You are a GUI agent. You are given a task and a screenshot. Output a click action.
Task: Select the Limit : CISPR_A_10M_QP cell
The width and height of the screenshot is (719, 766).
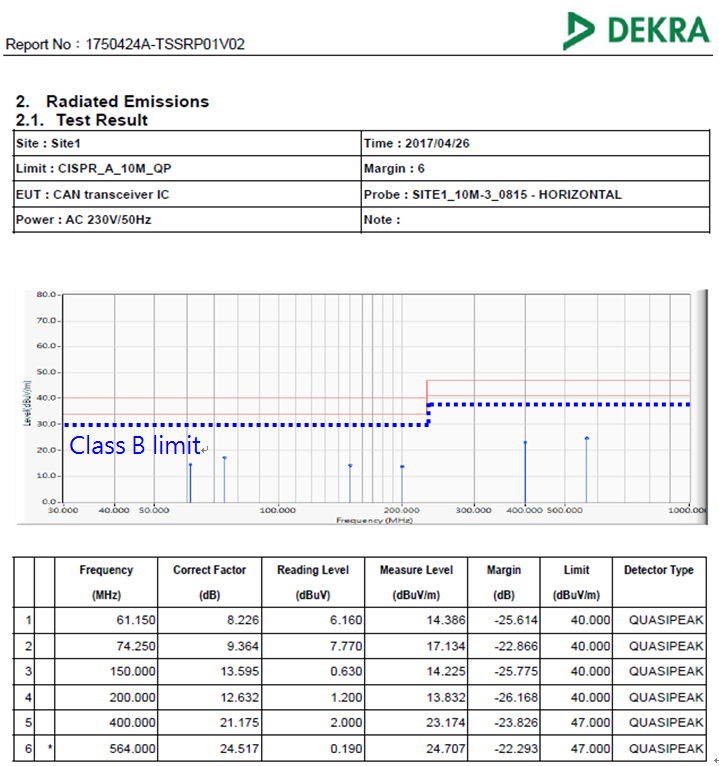point(187,168)
